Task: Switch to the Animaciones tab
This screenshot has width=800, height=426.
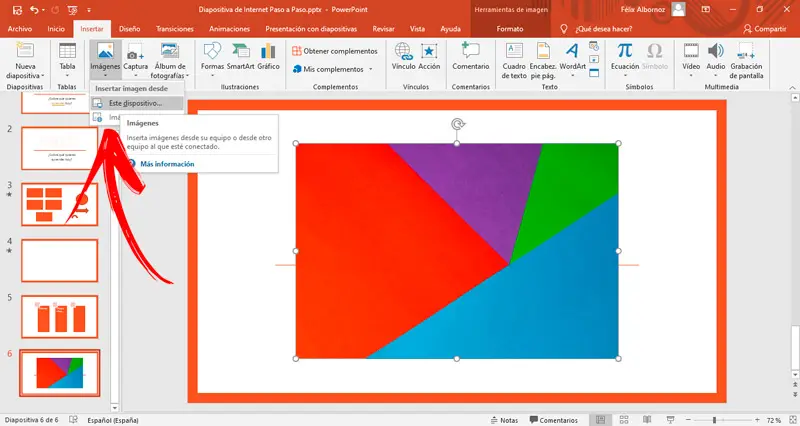Action: pos(230,29)
